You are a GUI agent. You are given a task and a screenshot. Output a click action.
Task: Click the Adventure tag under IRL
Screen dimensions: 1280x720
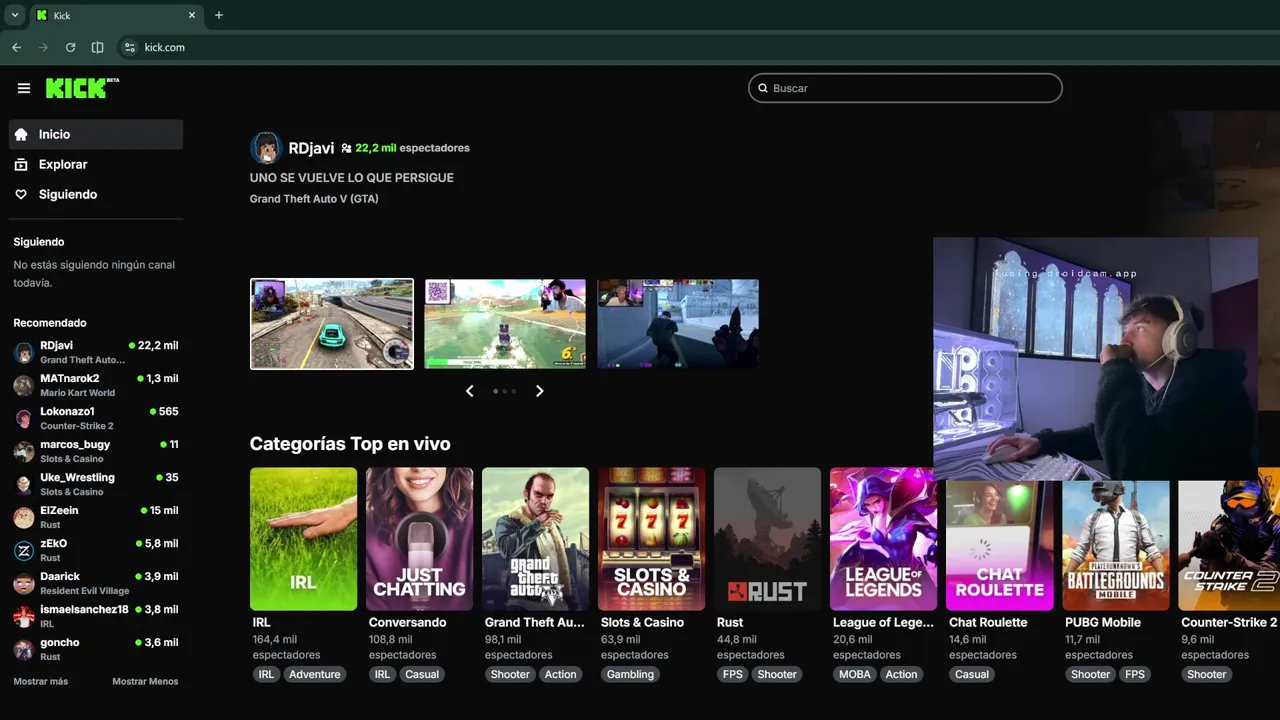pyautogui.click(x=315, y=674)
